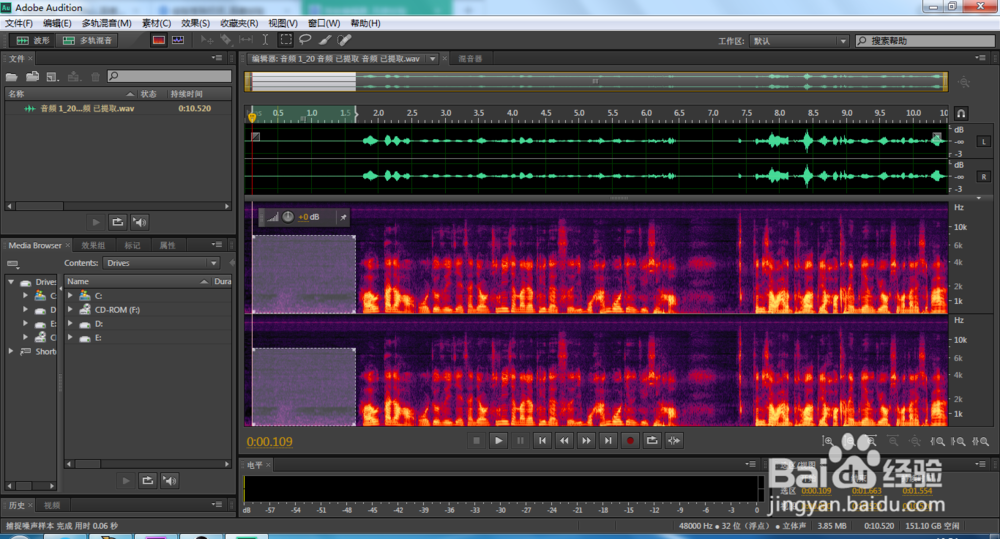Screen dimensions: 1000x539
Task: Click the Import File icon in Files panel
Action: (33, 77)
